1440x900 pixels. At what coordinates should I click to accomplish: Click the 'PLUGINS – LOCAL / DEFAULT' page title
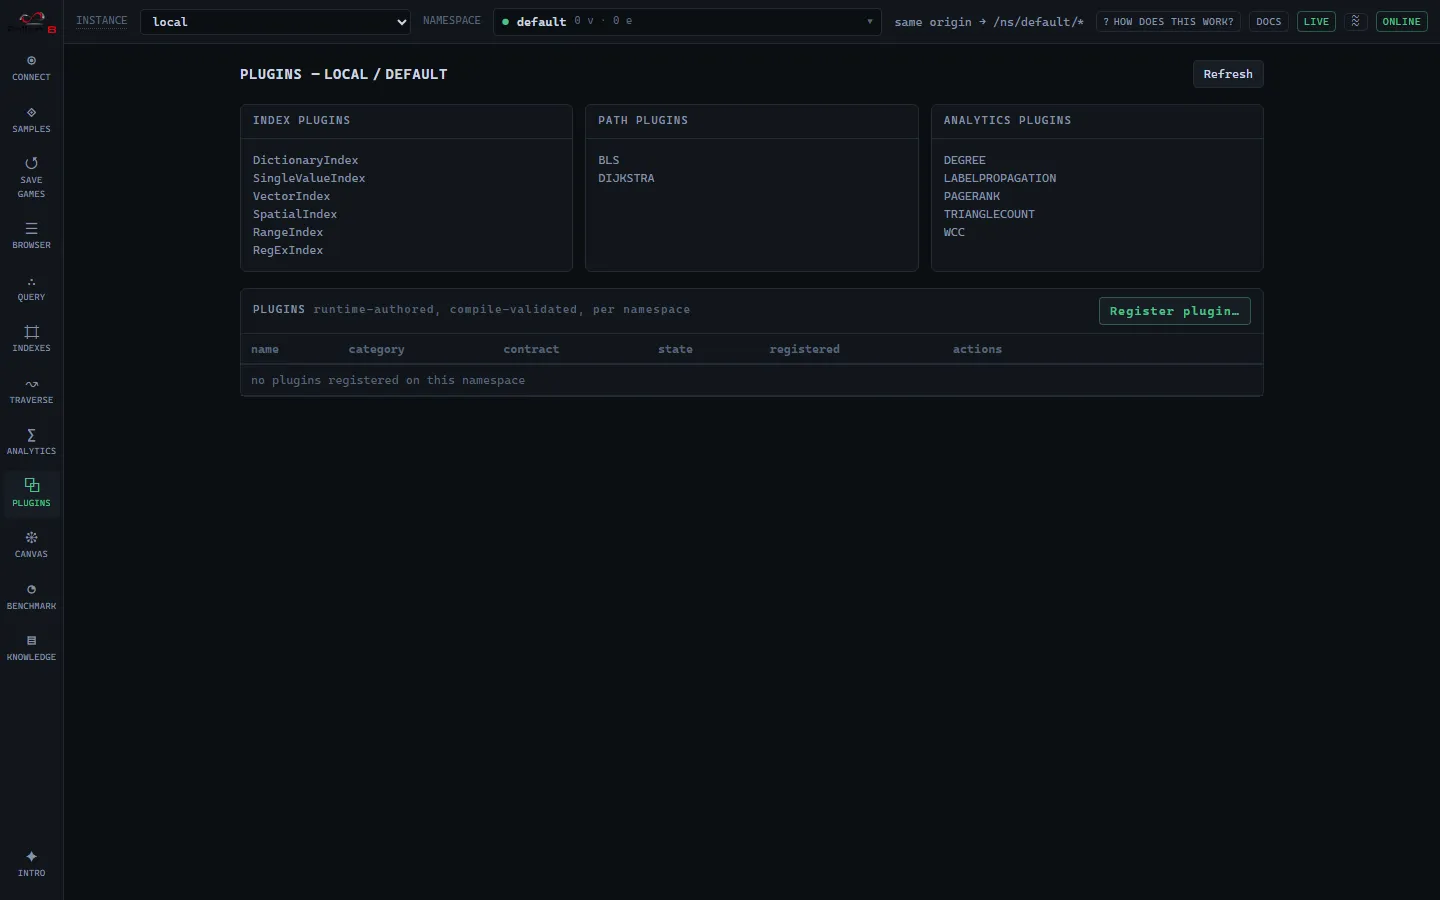coord(343,74)
